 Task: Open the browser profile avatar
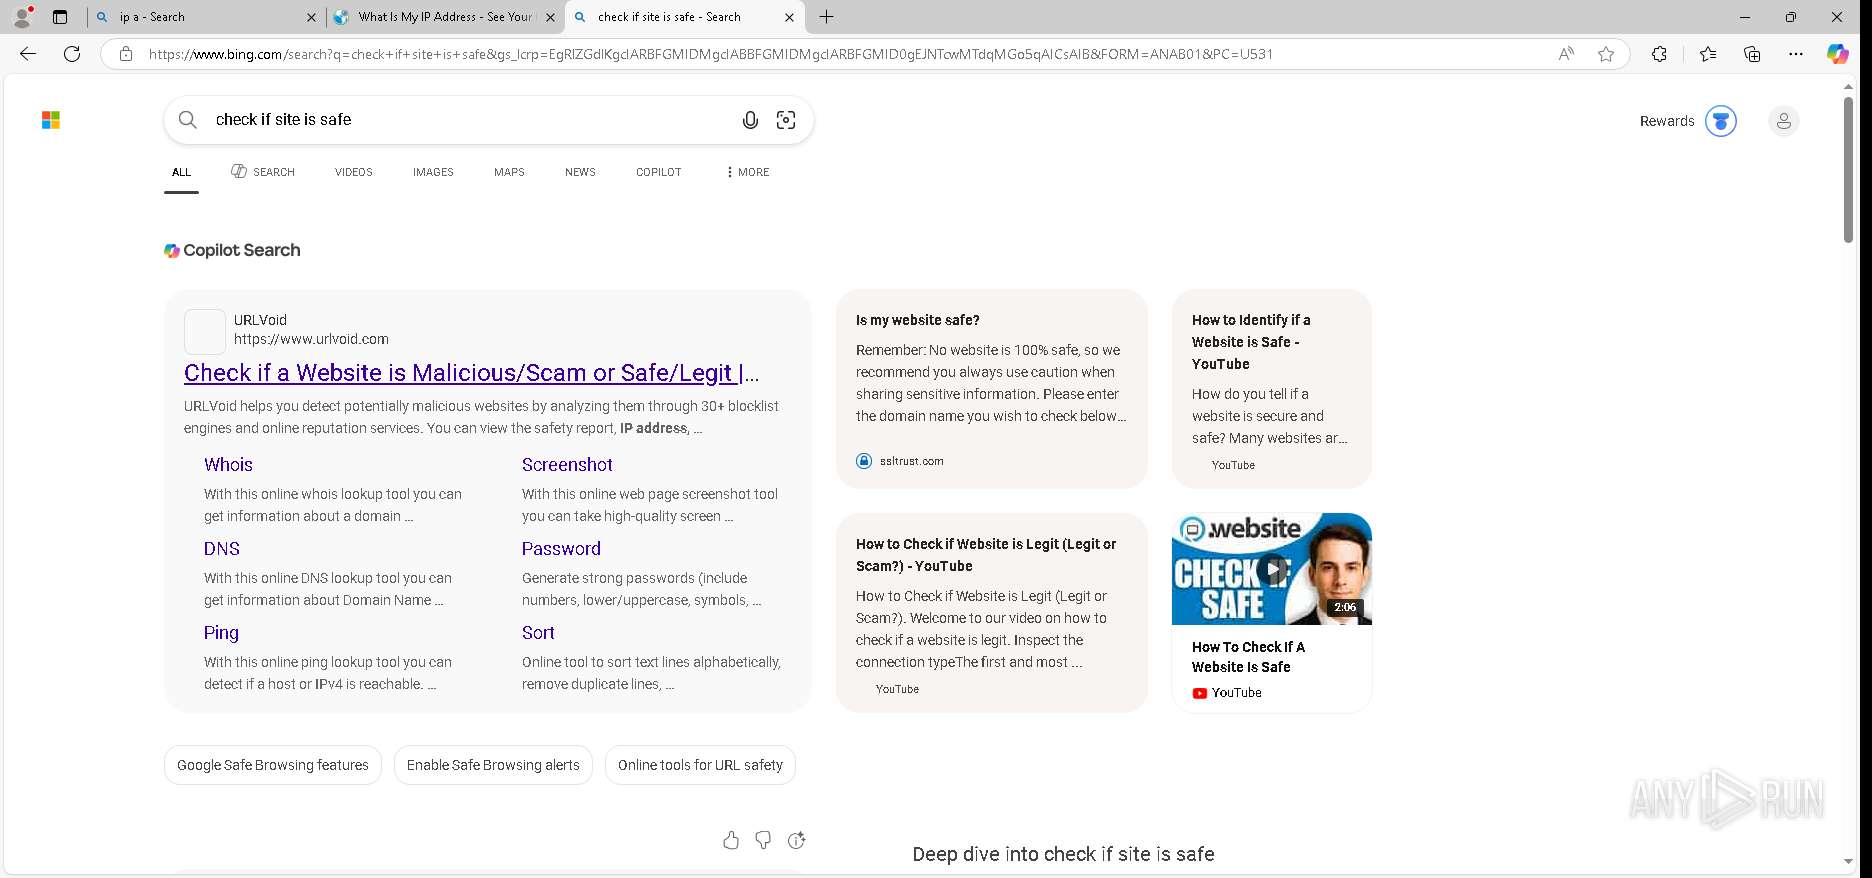pyautogui.click(x=22, y=17)
